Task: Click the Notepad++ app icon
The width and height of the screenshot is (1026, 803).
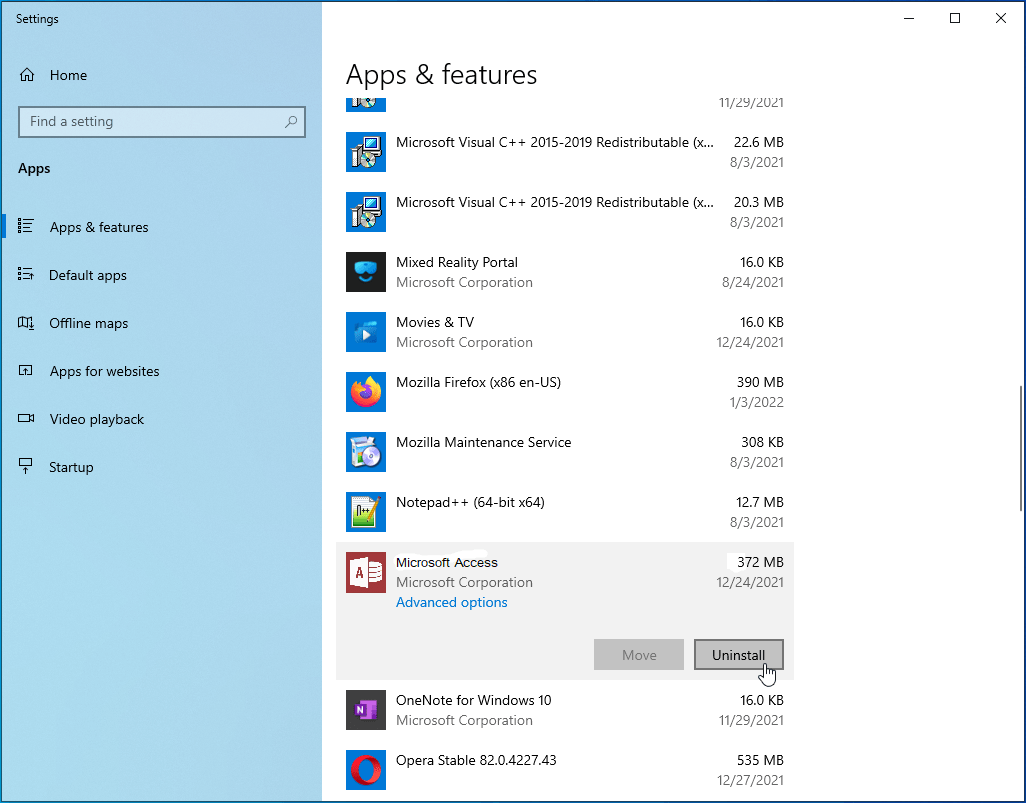Action: tap(365, 512)
